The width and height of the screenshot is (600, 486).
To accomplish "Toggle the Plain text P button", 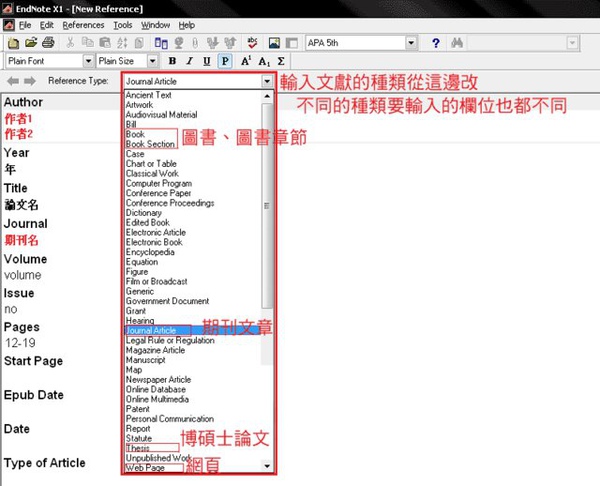I will (x=225, y=61).
